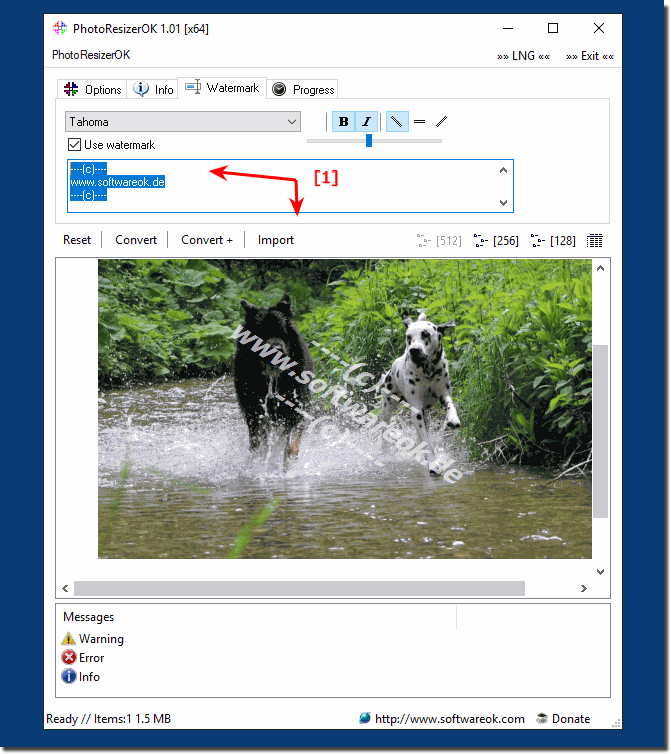671x754 pixels.
Task: Click the Exit menu item
Action: [x=590, y=56]
